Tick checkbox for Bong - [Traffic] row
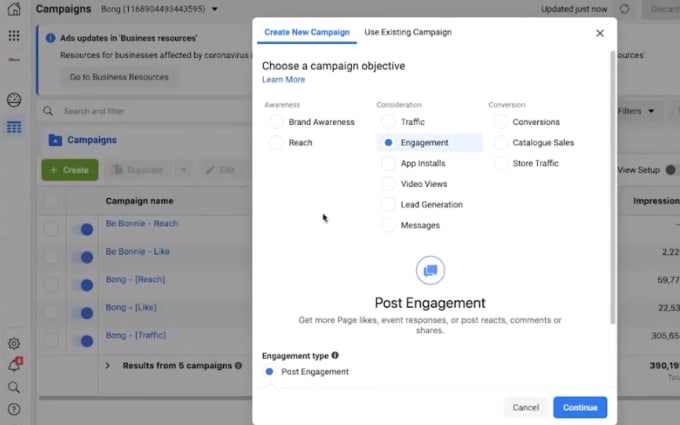 [51, 341]
